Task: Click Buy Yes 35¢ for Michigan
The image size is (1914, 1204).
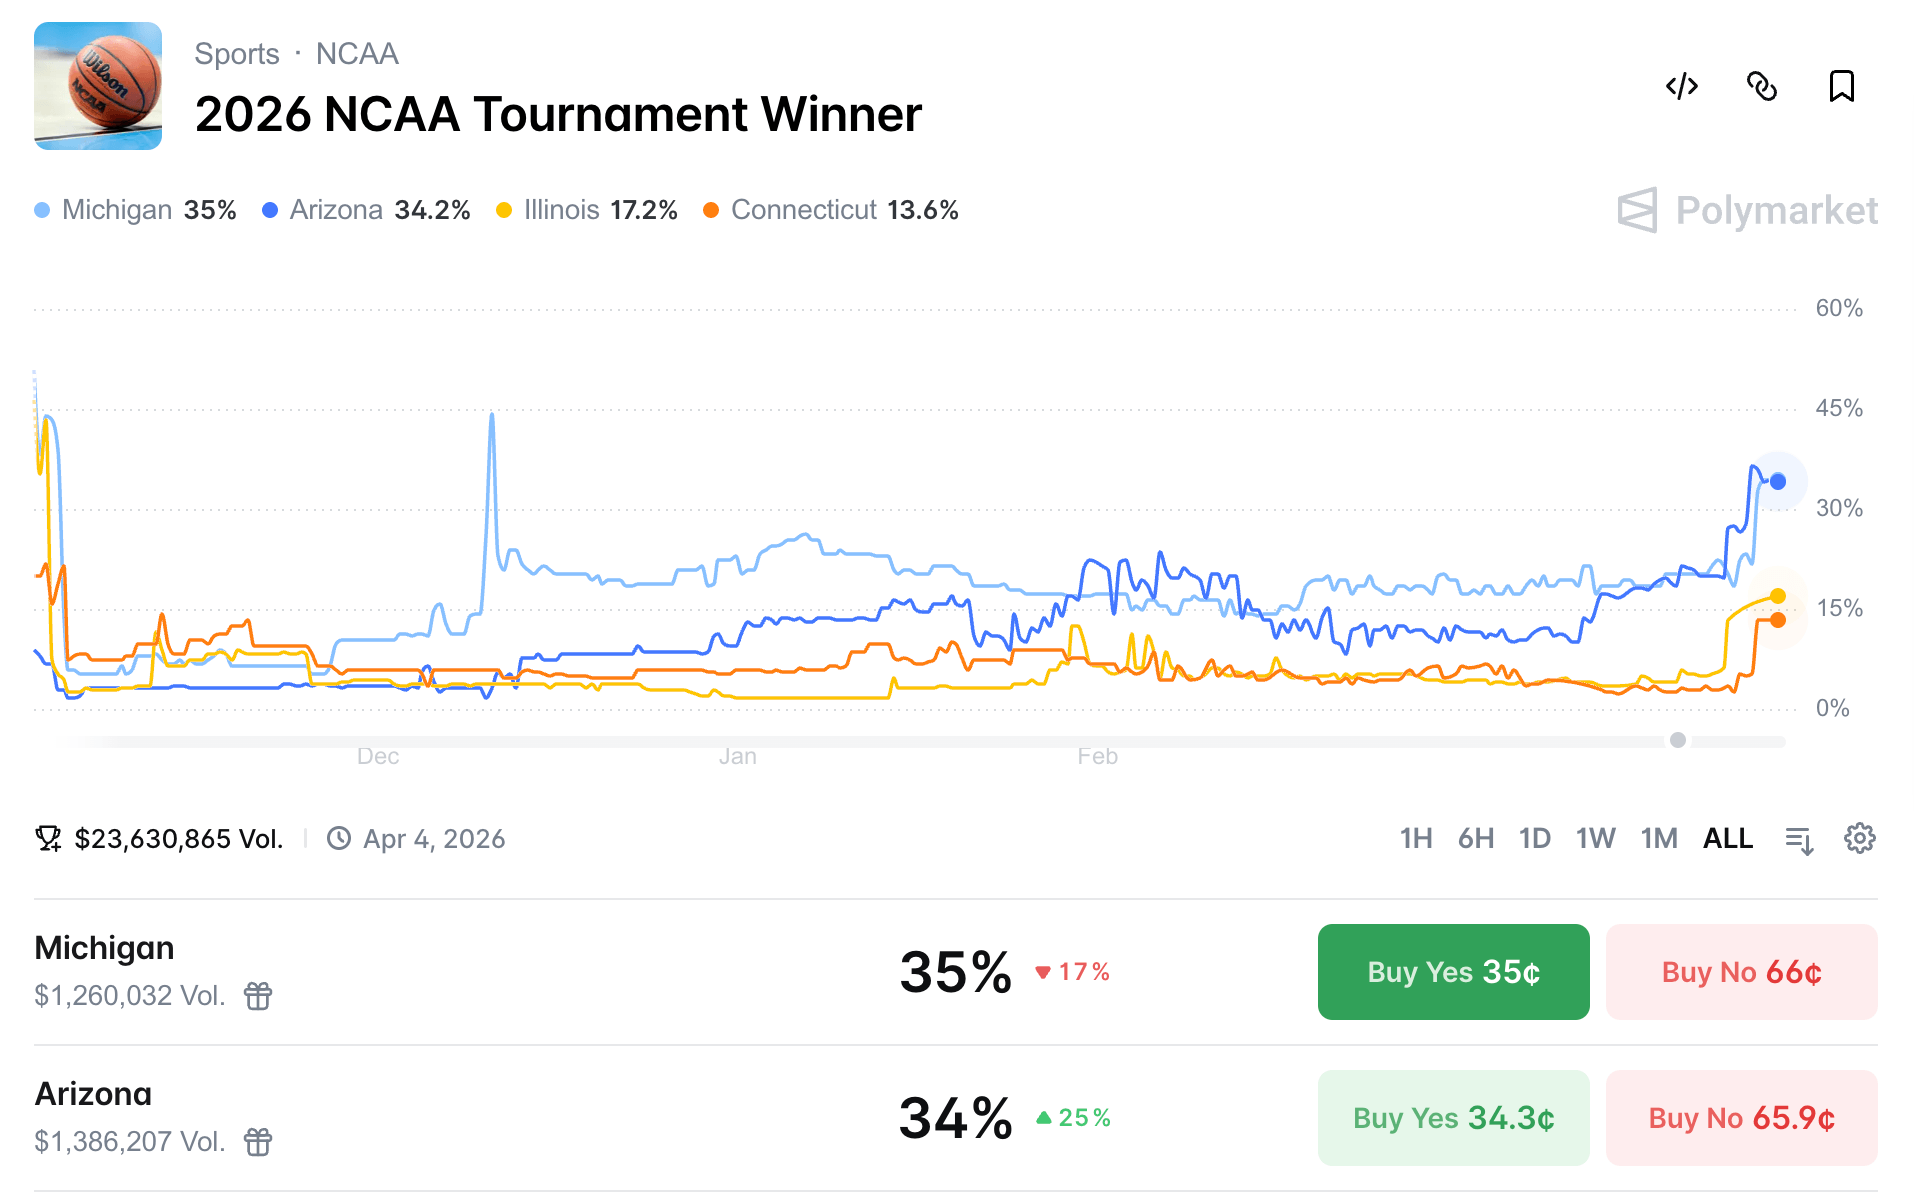Action: point(1452,971)
